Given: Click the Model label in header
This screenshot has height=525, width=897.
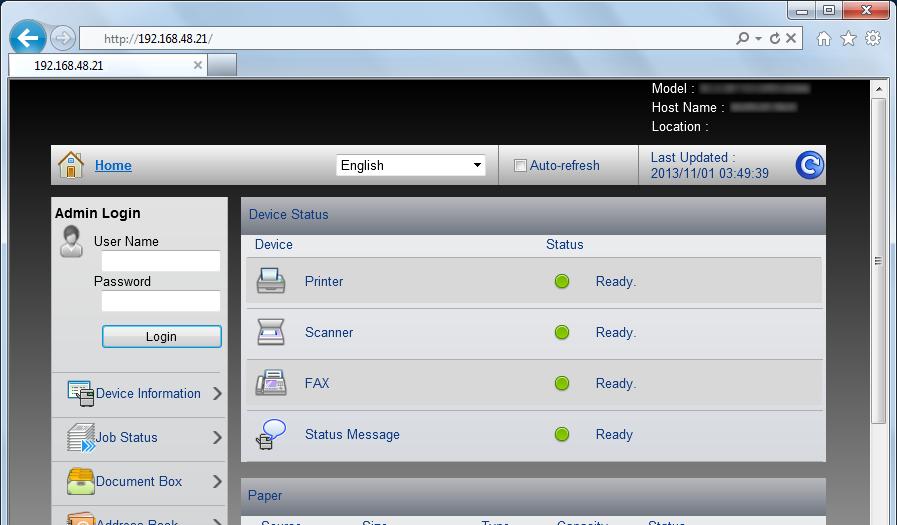Looking at the screenshot, I should [x=673, y=89].
